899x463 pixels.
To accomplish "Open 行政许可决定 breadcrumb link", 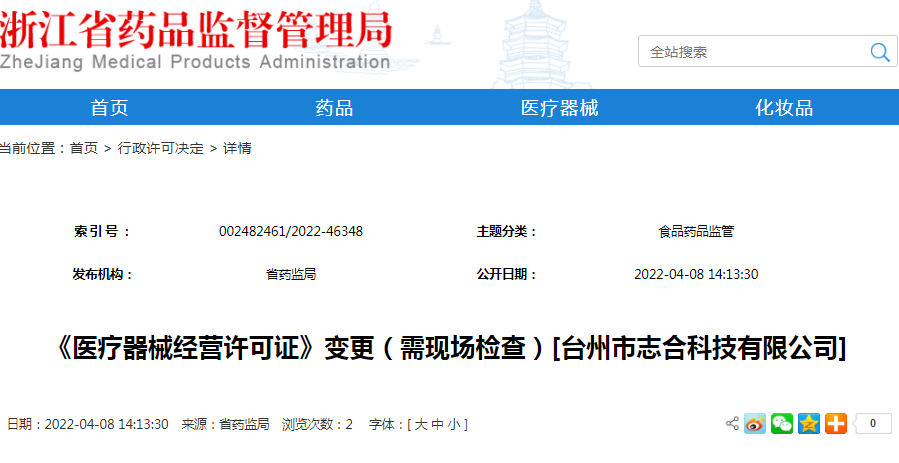I will pos(161,148).
